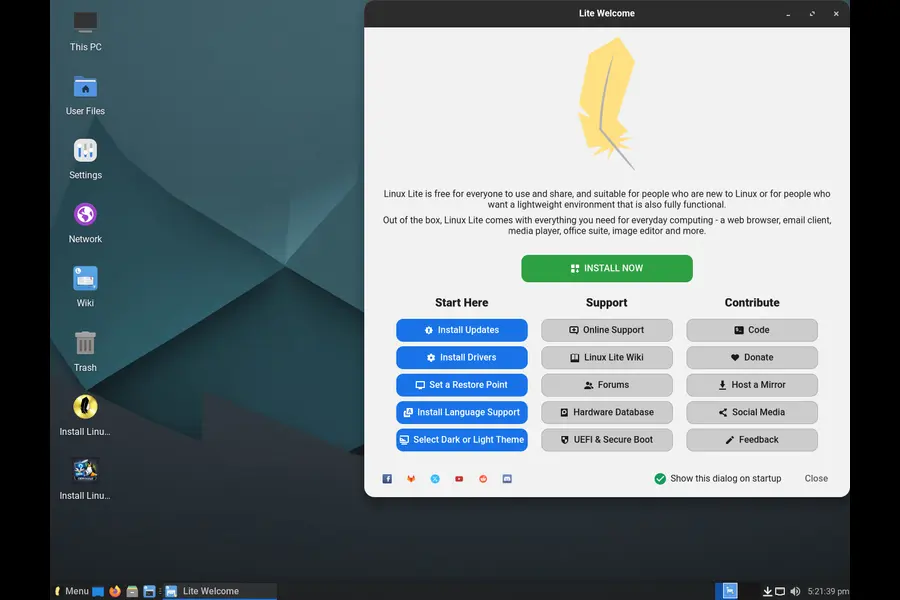Click the show desktop taskbar icon
The image size is (900, 600).
point(98,591)
